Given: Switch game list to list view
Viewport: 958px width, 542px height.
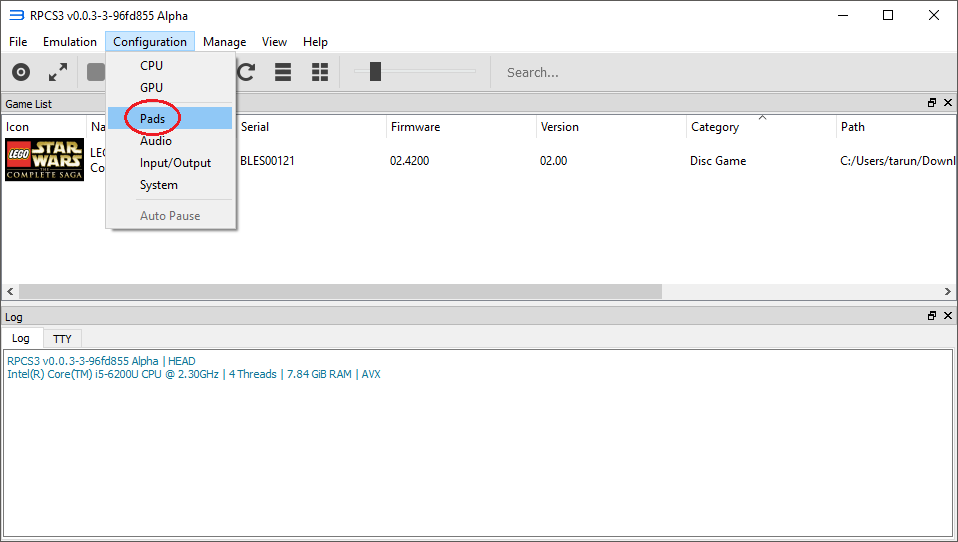Looking at the screenshot, I should click(283, 72).
